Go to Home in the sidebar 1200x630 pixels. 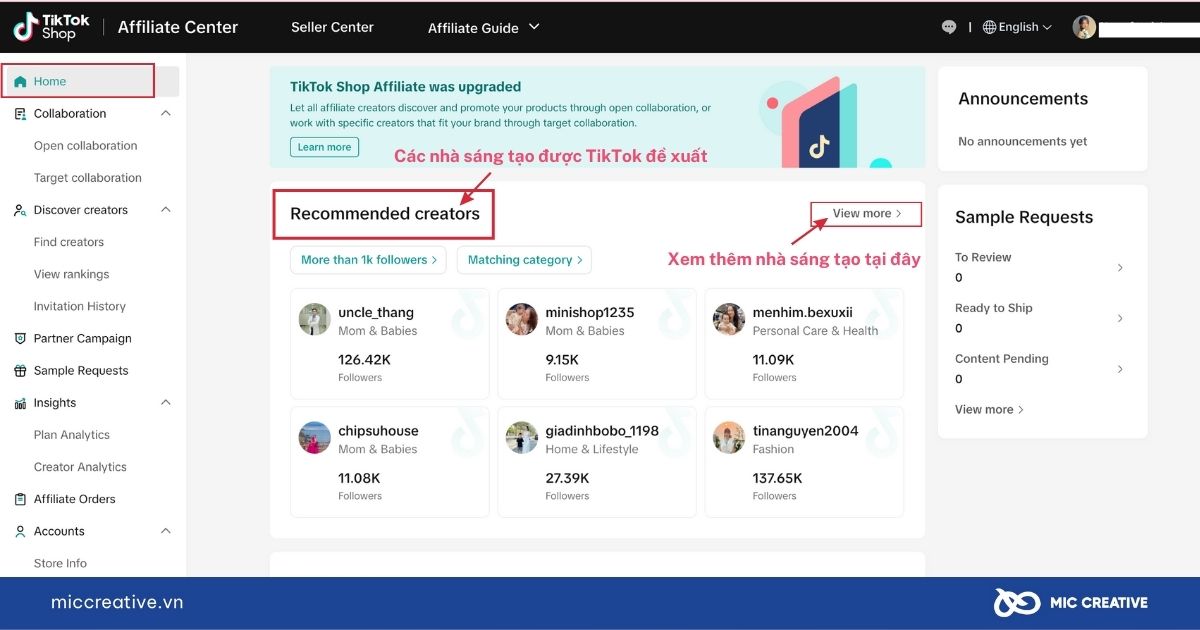pyautogui.click(x=92, y=82)
